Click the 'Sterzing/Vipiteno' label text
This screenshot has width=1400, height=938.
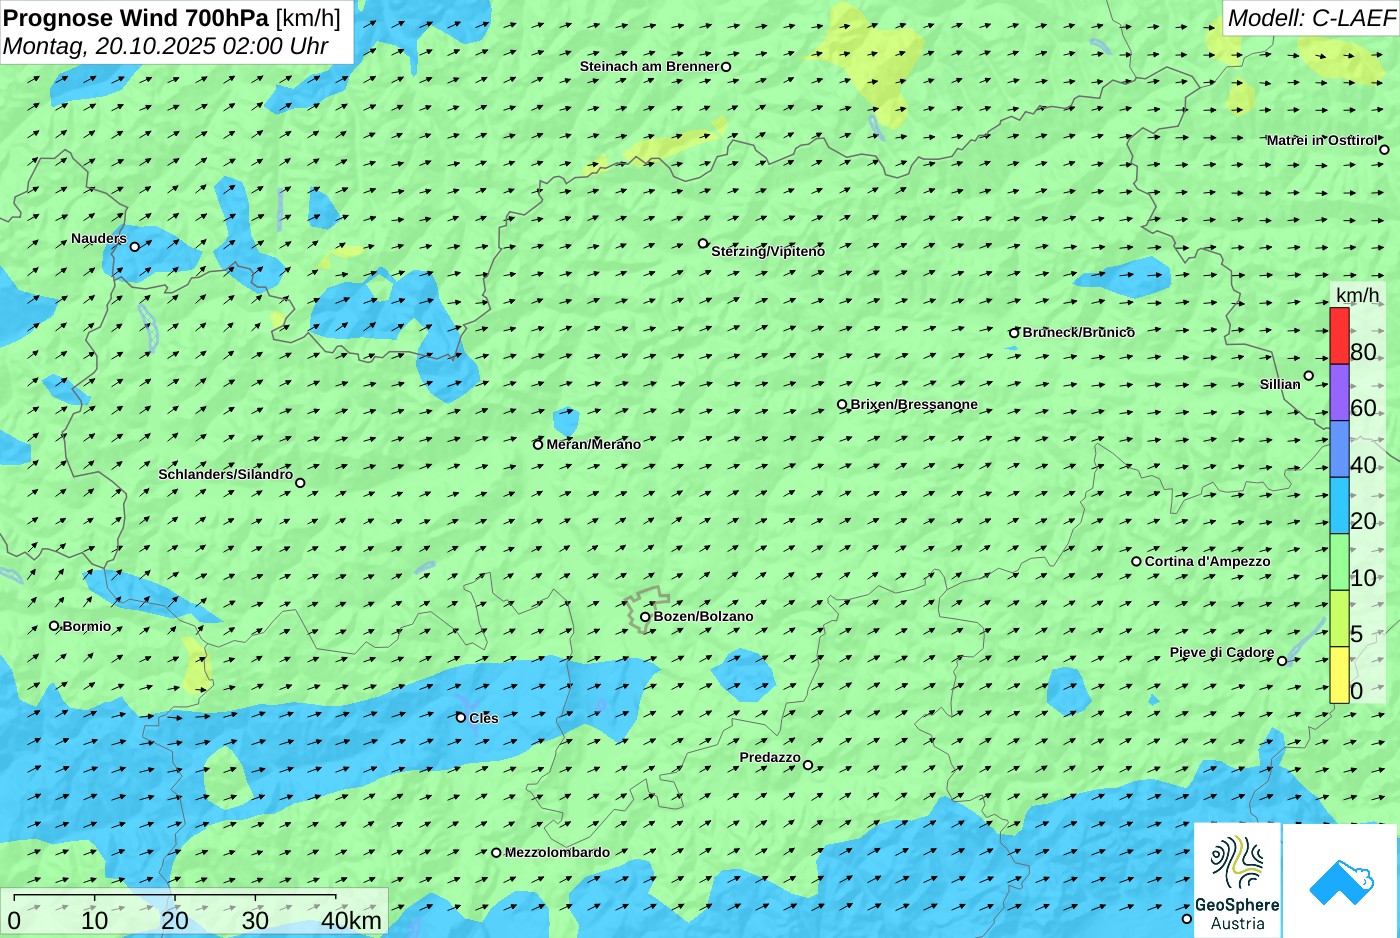tap(768, 251)
